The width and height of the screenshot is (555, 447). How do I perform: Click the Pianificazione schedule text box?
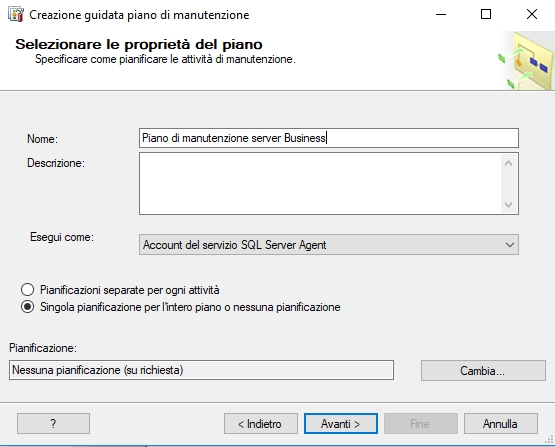[x=201, y=370]
